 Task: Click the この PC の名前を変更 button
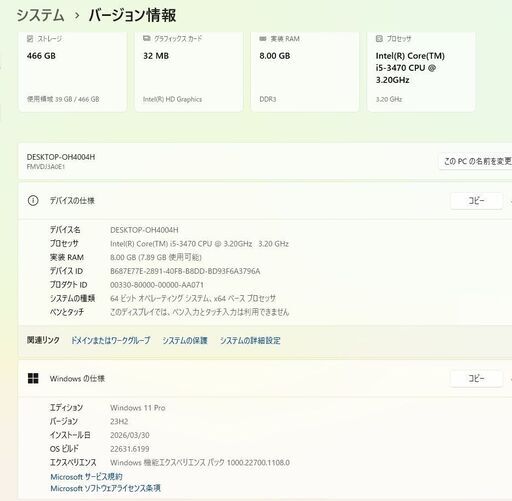(476, 161)
